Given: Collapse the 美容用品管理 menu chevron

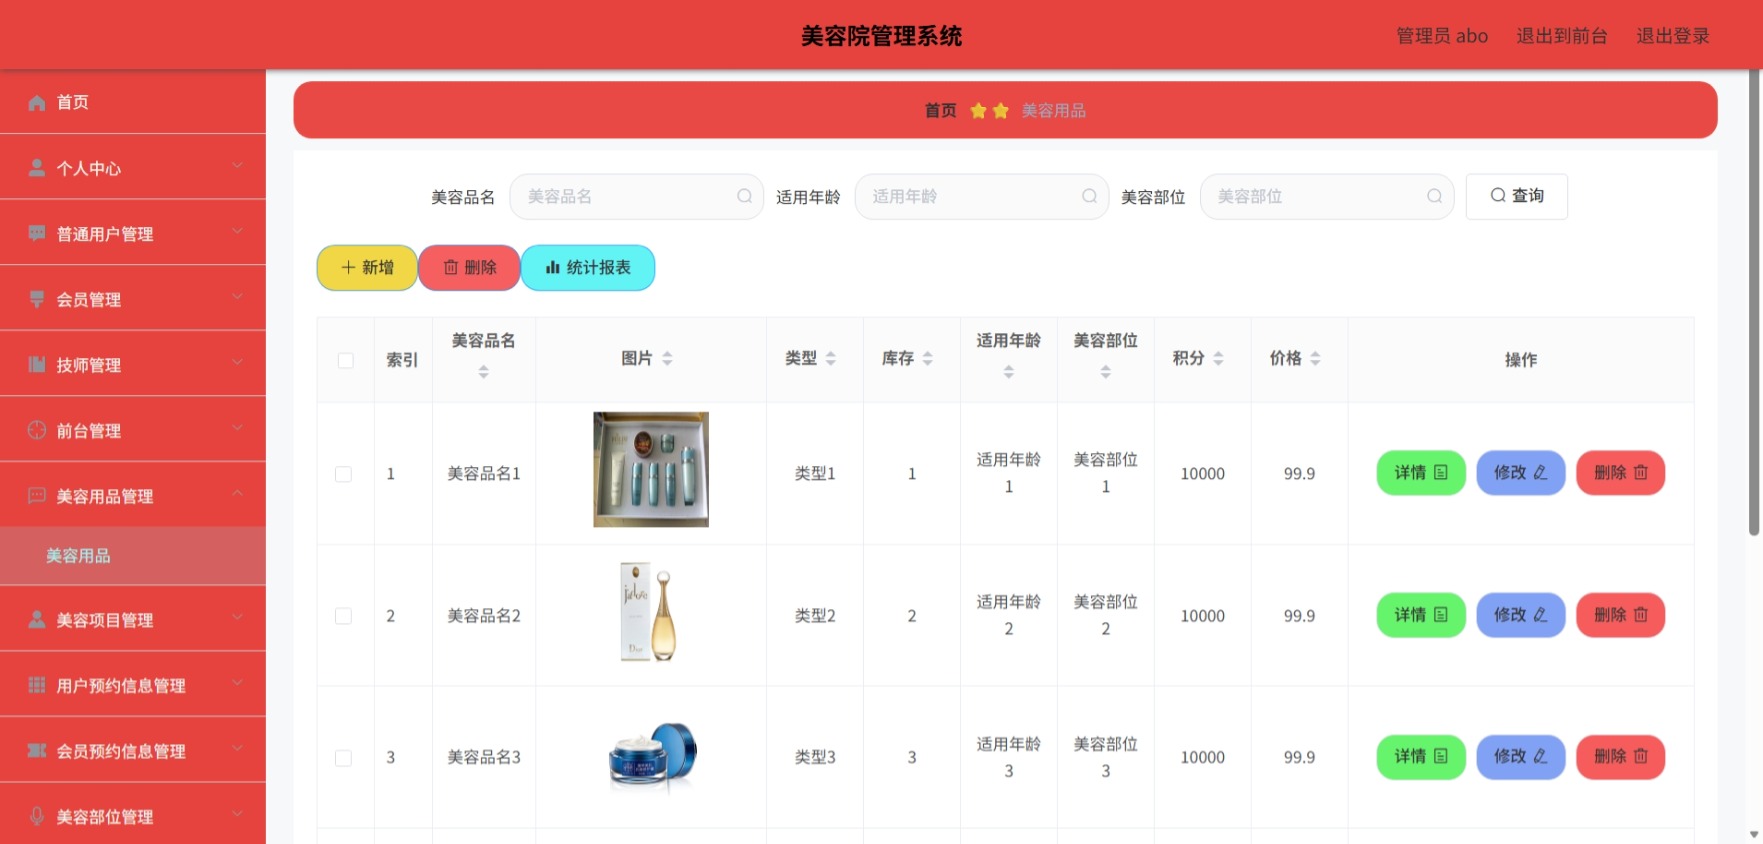Looking at the screenshot, I should (x=237, y=493).
